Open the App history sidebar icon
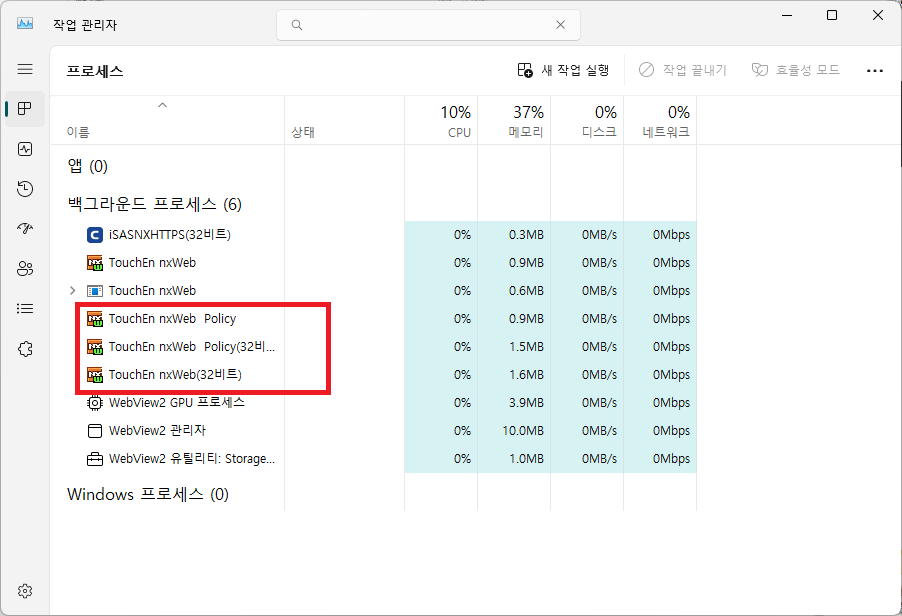 [x=25, y=189]
